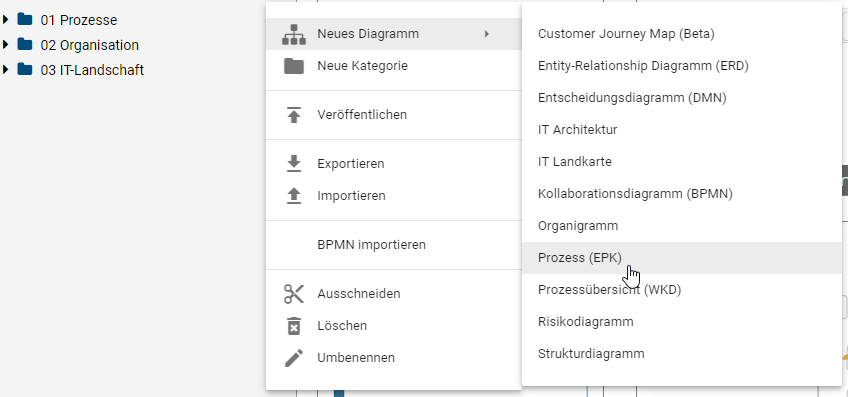
Task: Select Importieren menu entry
Action: point(394,196)
